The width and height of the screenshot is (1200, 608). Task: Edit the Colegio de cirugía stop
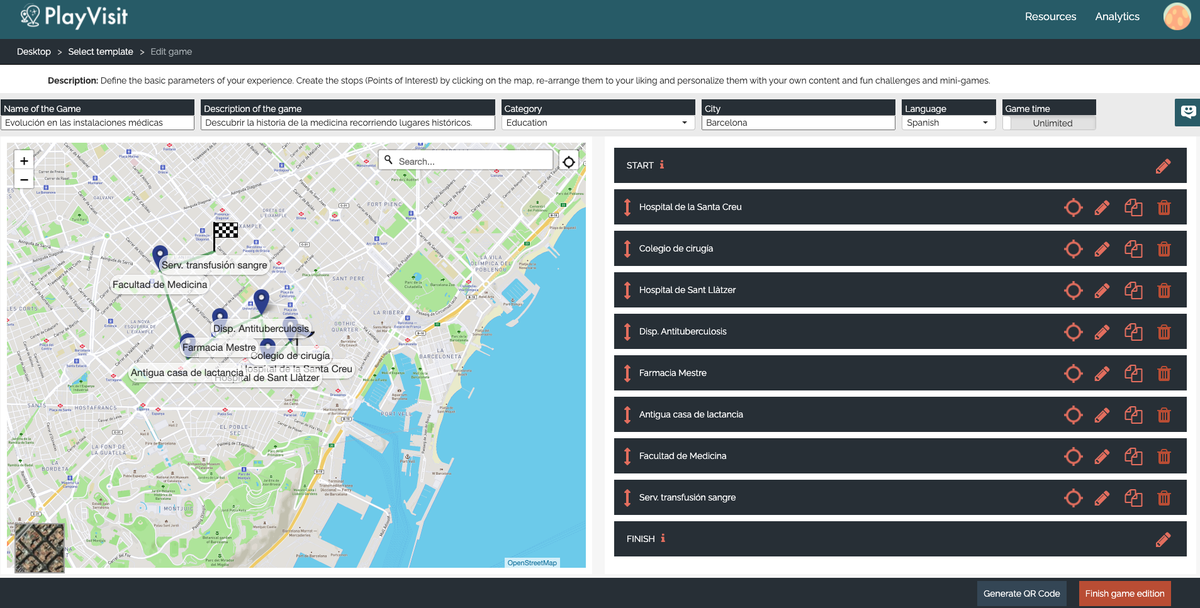point(1102,249)
